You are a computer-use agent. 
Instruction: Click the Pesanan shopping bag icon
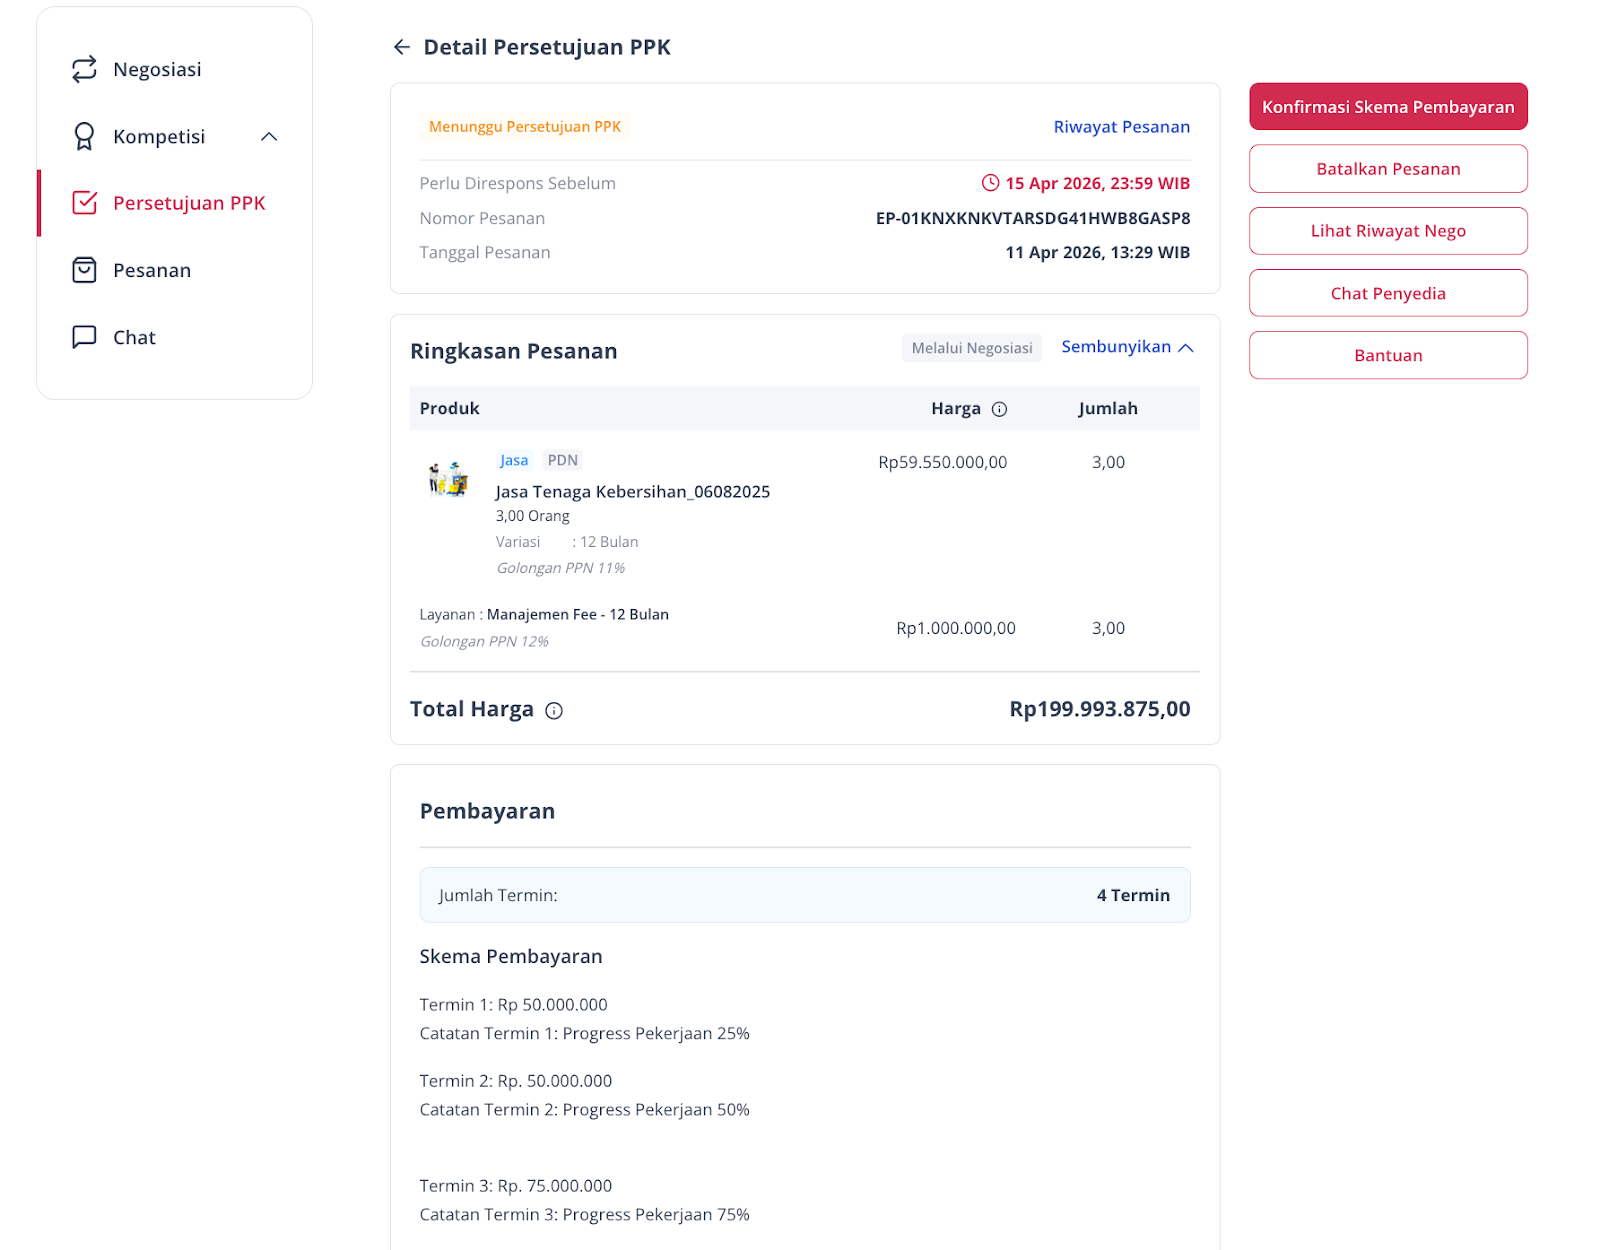[x=84, y=270]
